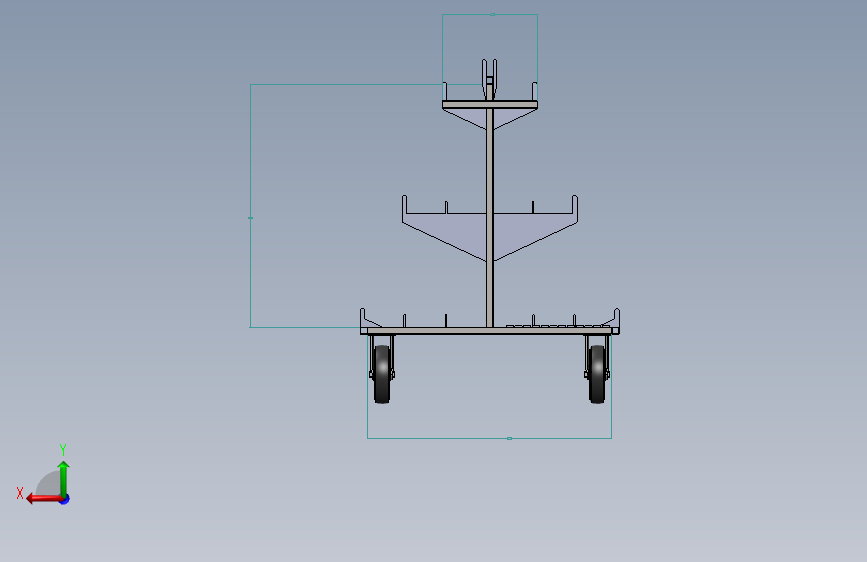Click the blue Z axis dot on the triad

pyautogui.click(x=65, y=499)
